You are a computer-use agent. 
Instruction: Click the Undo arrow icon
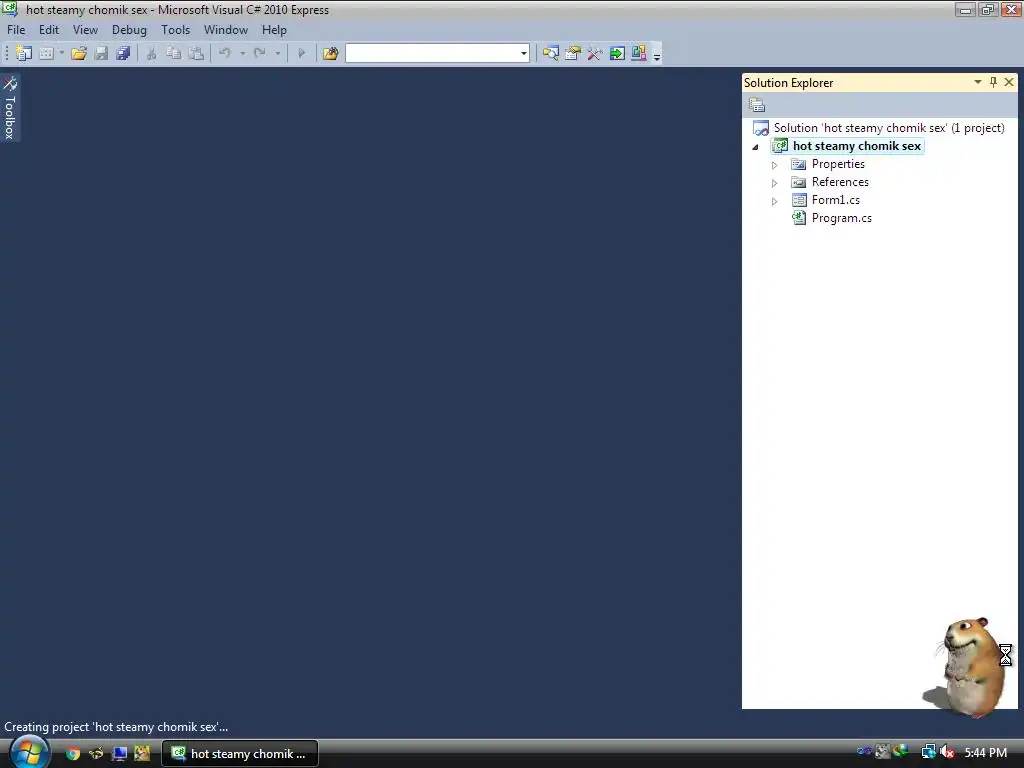pos(225,54)
